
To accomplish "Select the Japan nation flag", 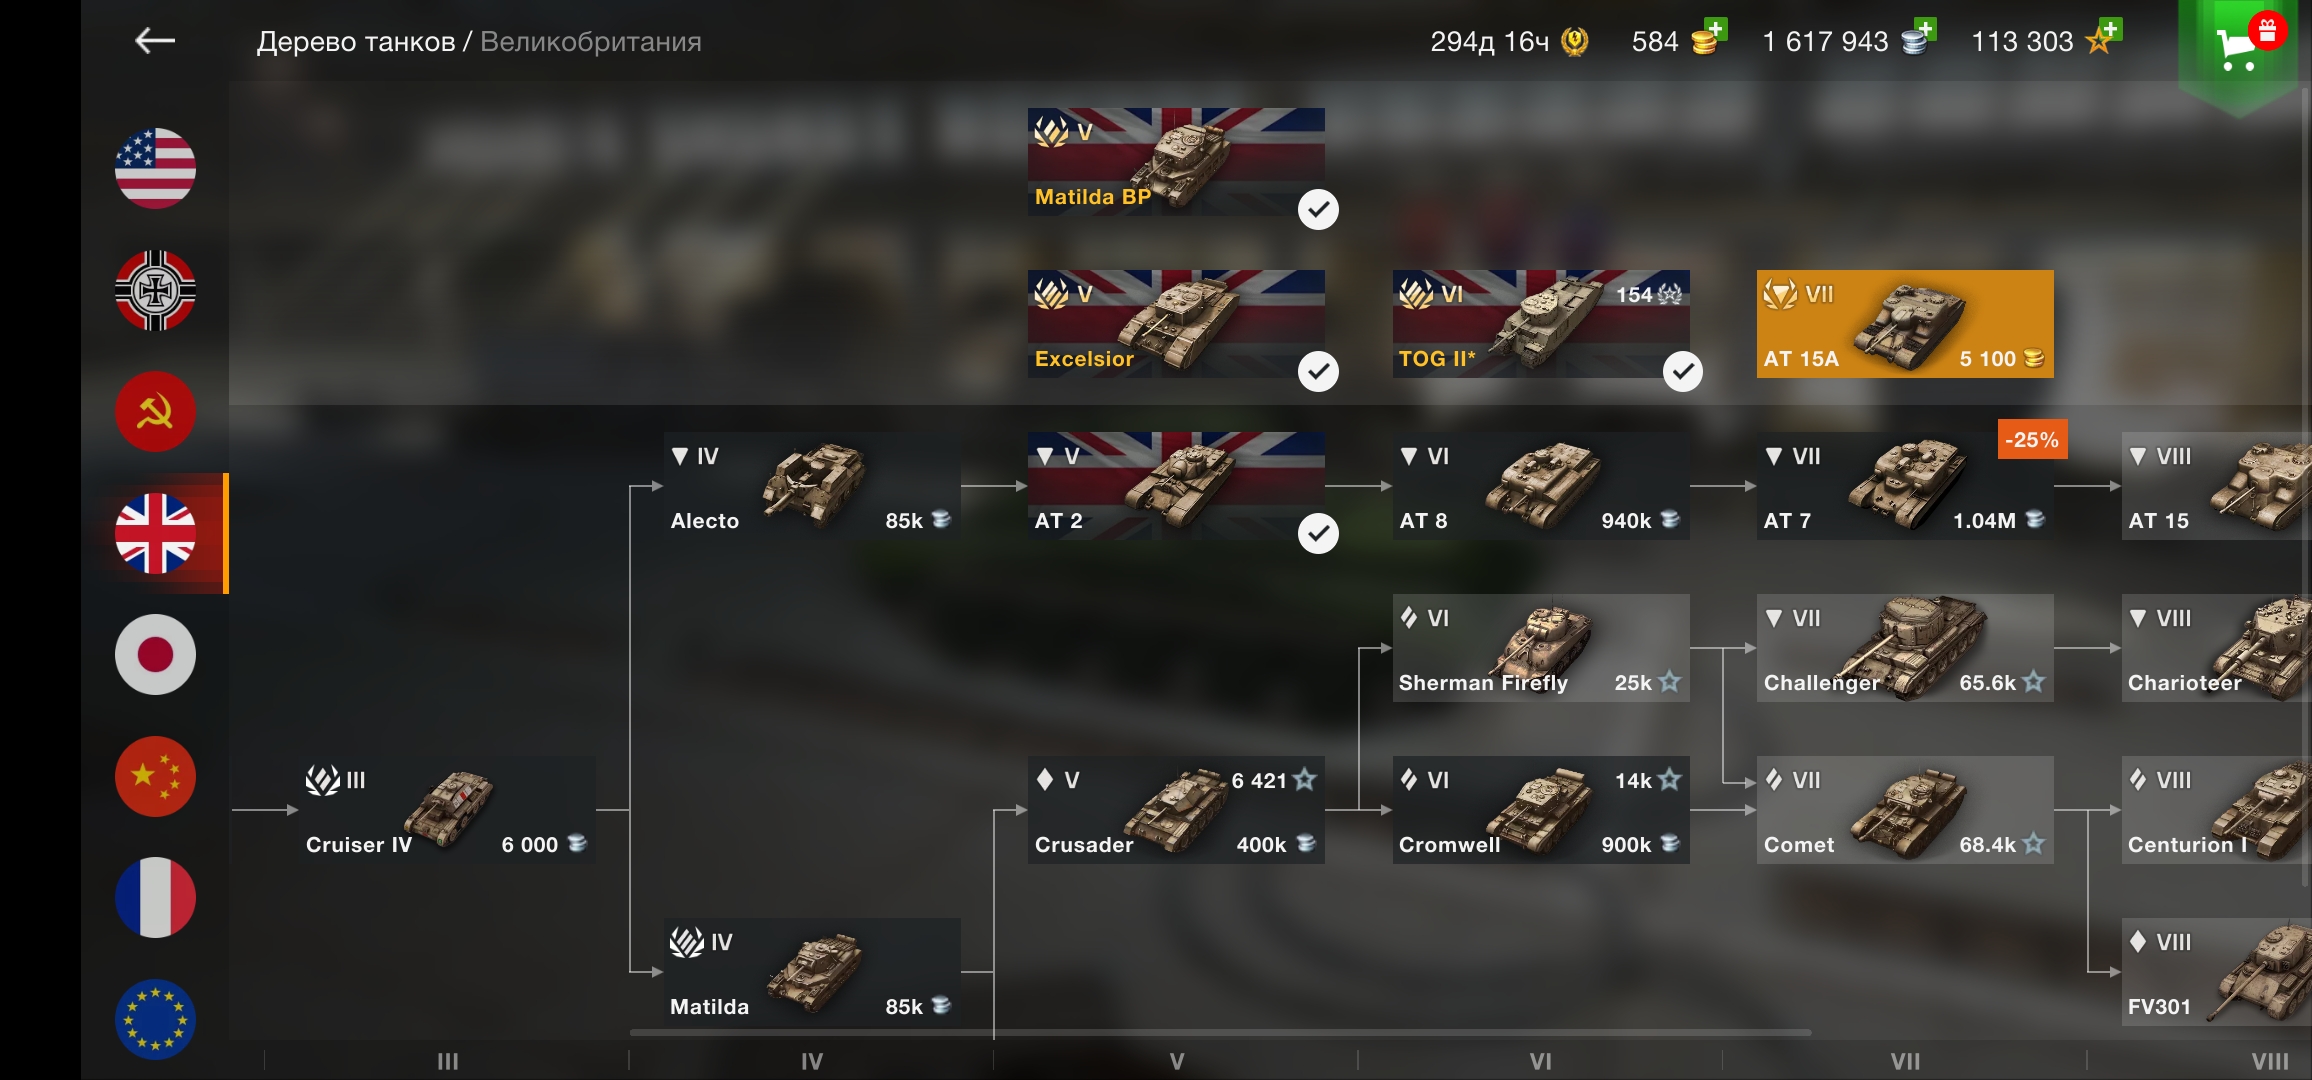I will (155, 654).
